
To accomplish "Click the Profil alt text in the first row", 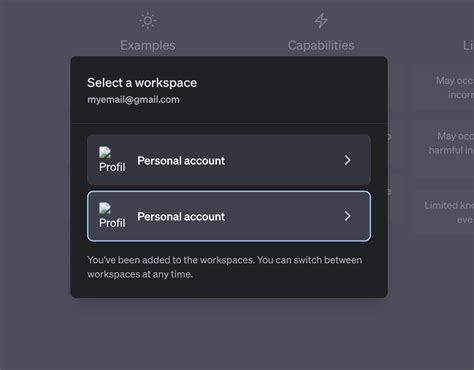I will [112, 167].
